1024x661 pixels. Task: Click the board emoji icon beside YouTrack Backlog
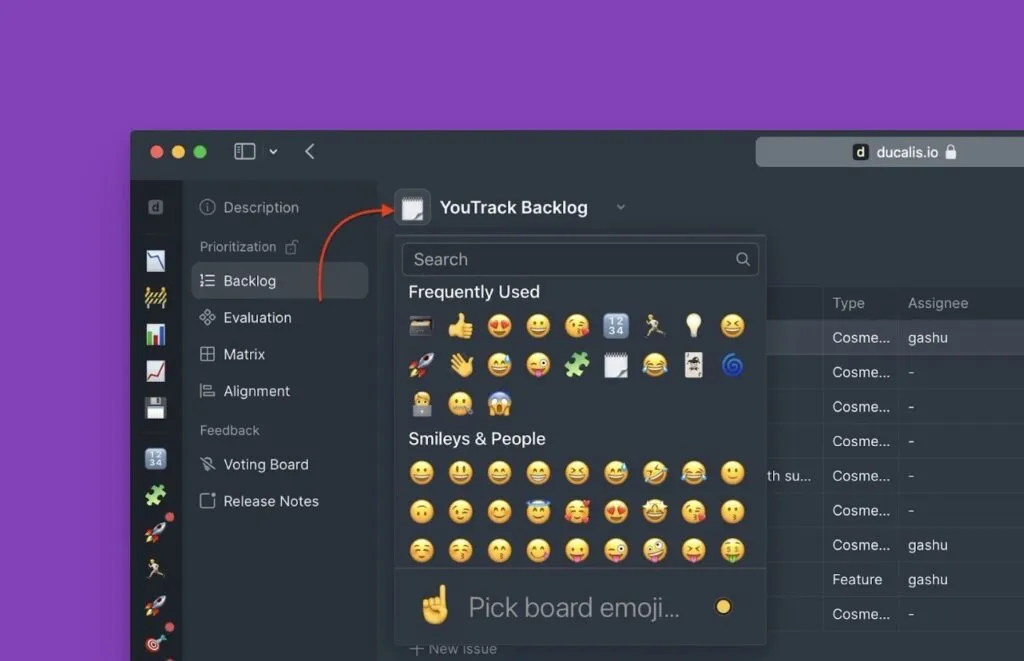coord(412,207)
